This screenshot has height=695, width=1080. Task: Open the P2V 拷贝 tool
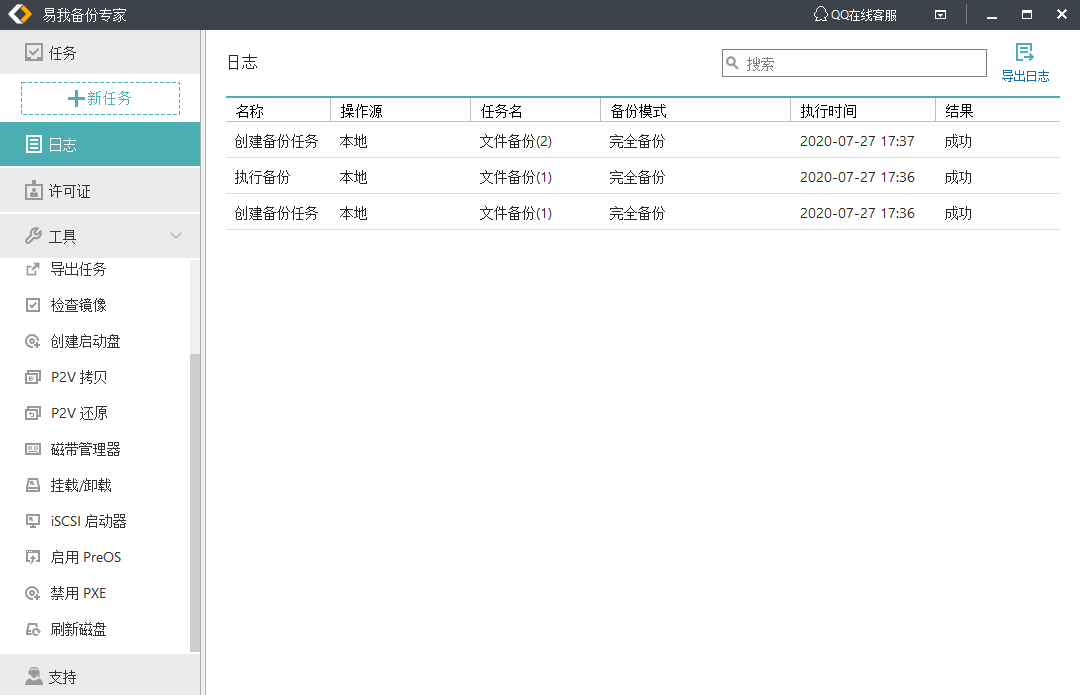point(78,377)
